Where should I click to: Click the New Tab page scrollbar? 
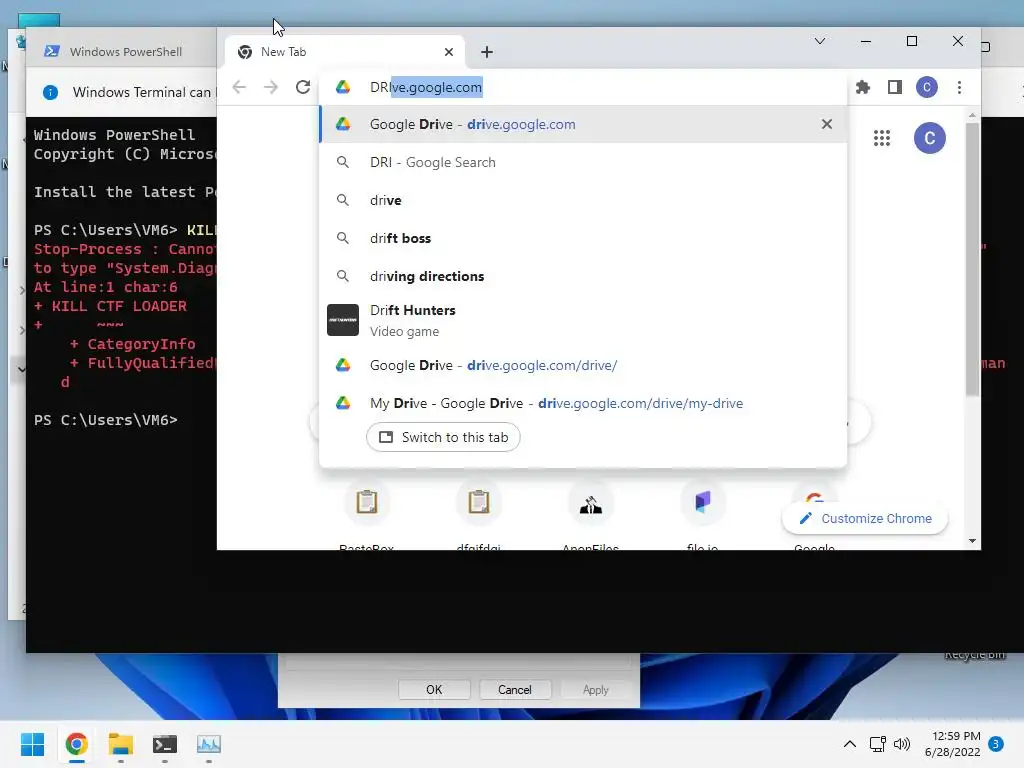click(x=972, y=259)
